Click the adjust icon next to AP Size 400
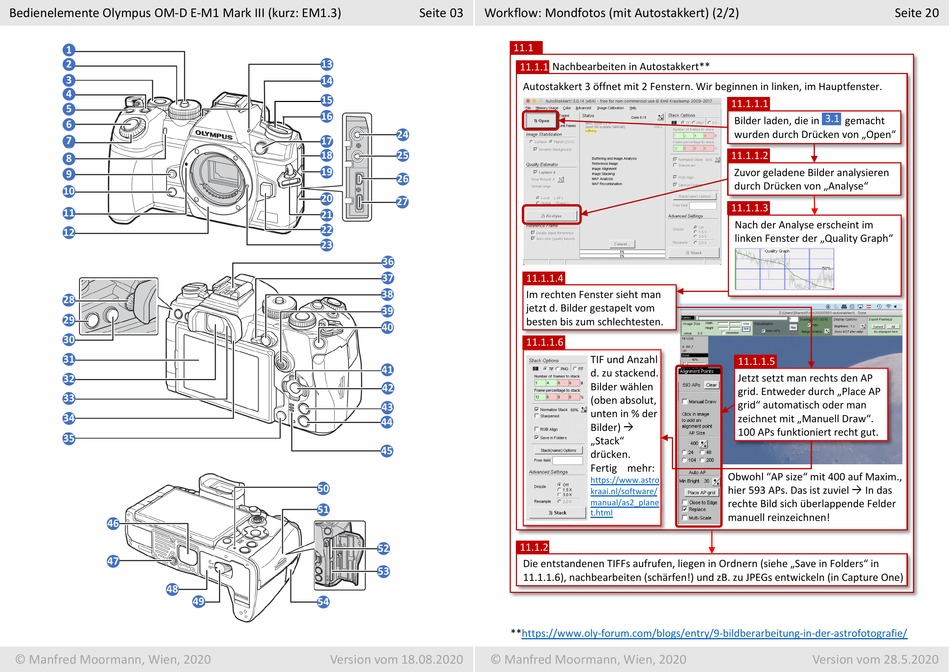The height and width of the screenshot is (672, 950). [x=705, y=444]
